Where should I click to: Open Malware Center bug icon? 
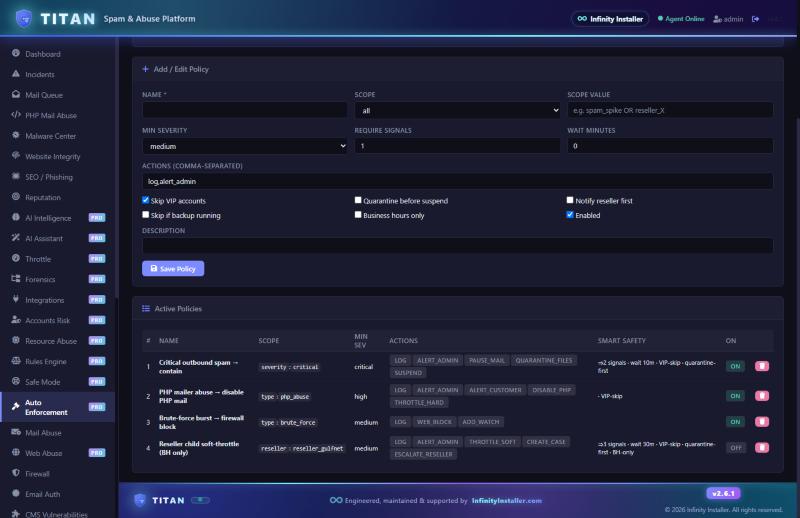coord(16,135)
